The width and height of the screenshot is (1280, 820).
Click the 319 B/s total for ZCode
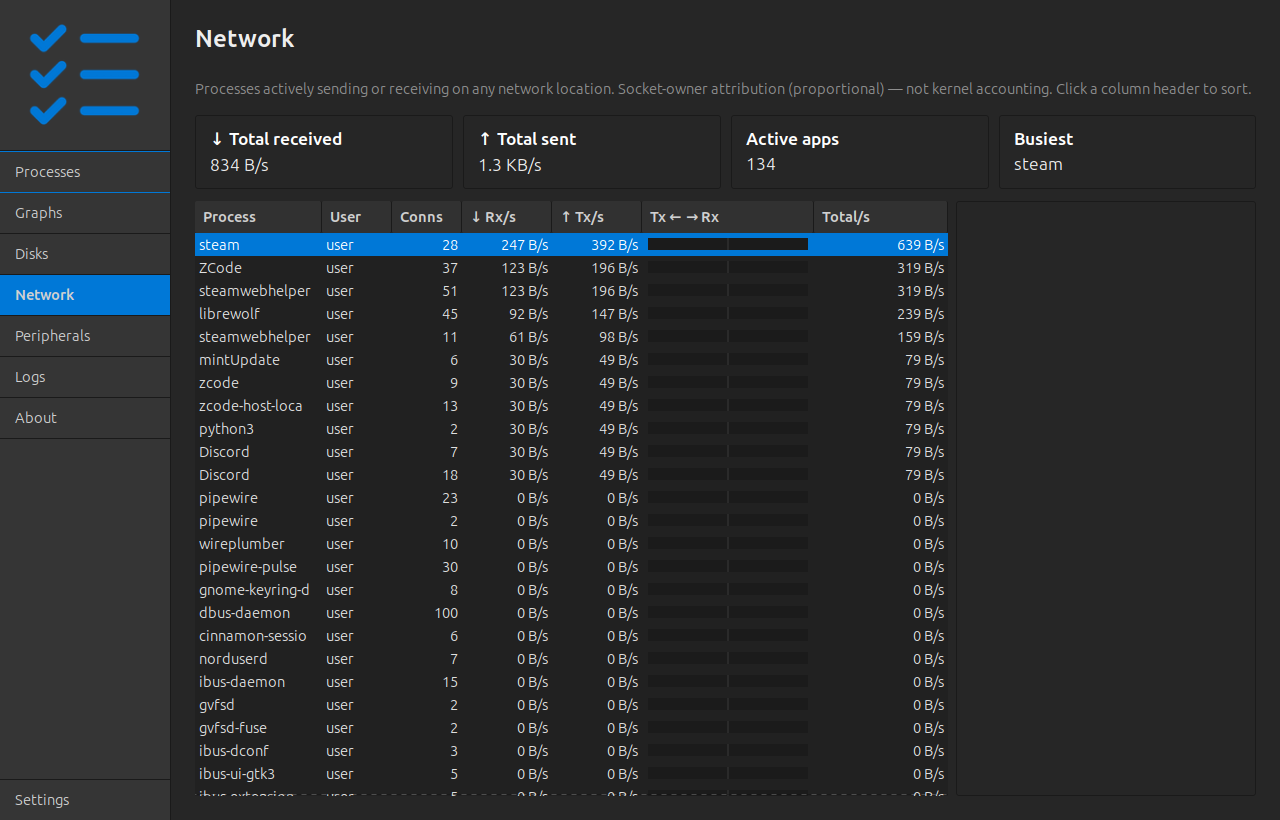point(921,268)
